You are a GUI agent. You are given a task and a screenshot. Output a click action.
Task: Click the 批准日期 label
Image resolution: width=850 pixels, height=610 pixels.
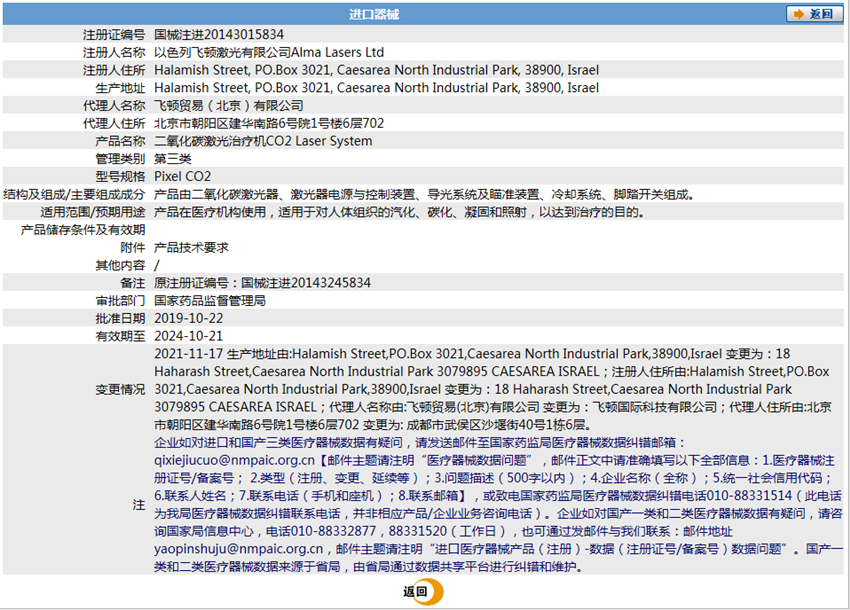[120, 319]
